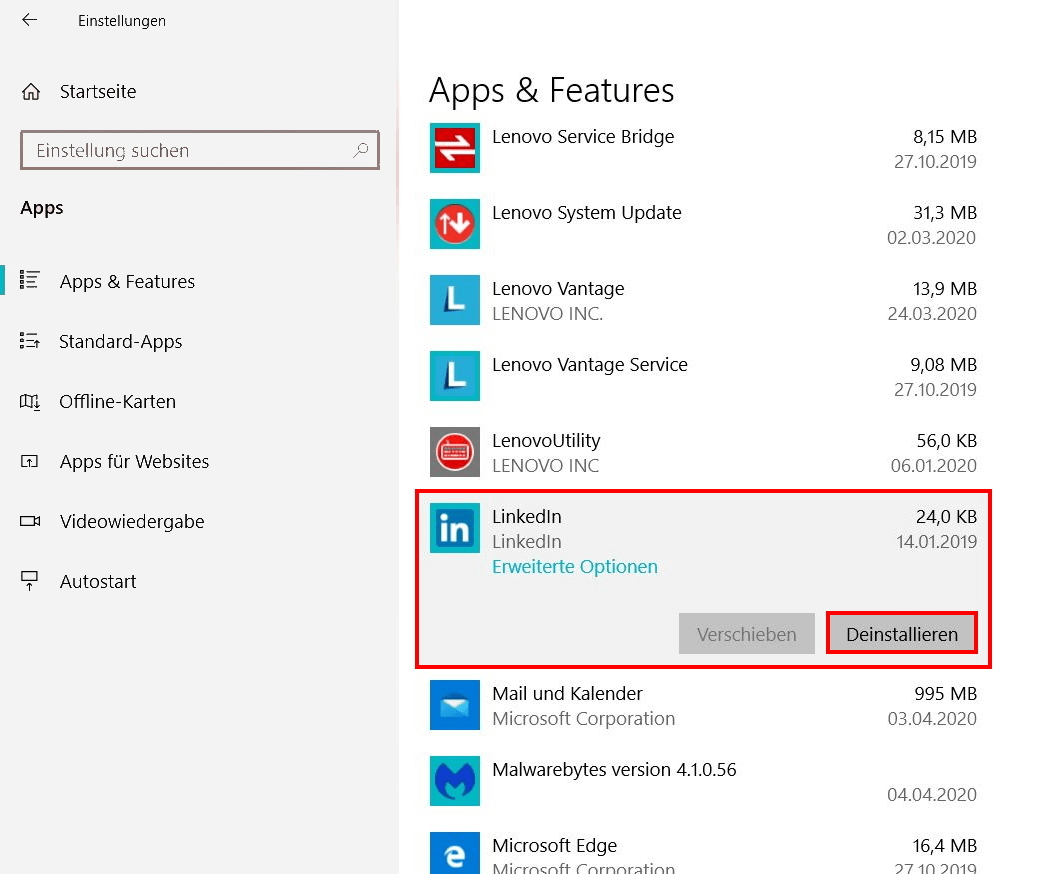1064x874 pixels.
Task: Select the Microsoft Edge app name
Action: (554, 846)
